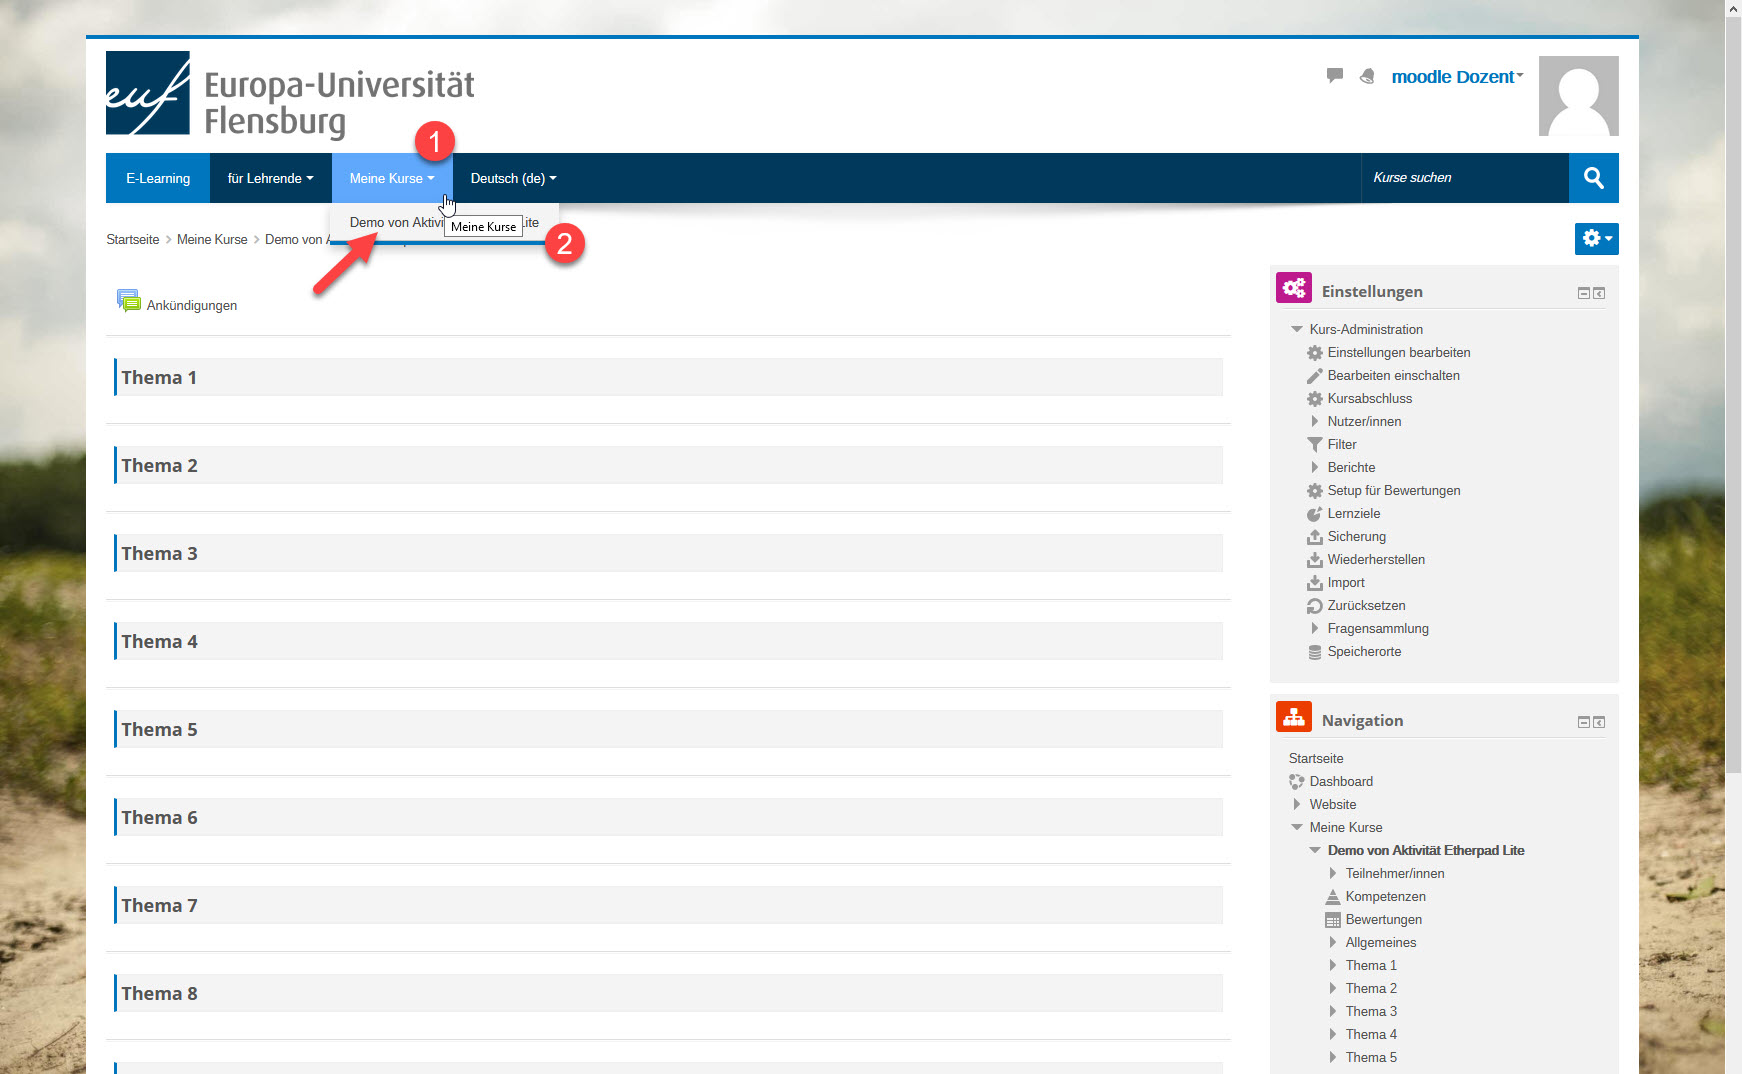Viewport: 1742px width, 1074px height.
Task: Dock the Einstellungen block to the side
Action: (x=1599, y=293)
